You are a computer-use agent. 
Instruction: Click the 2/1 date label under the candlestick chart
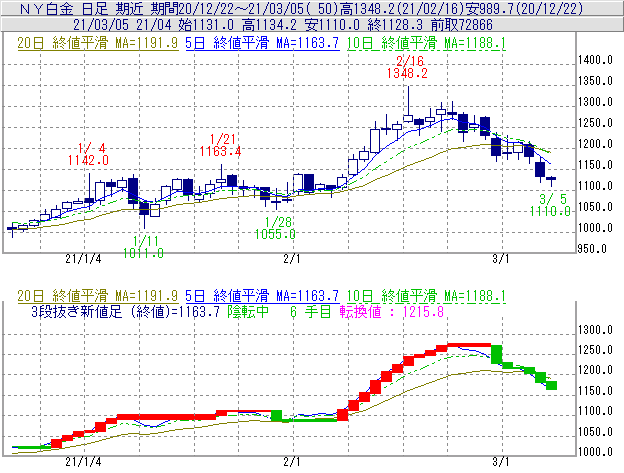point(292,259)
